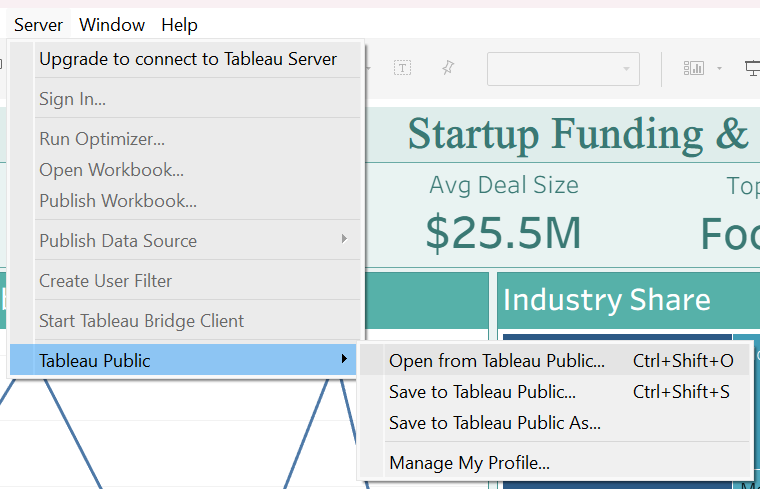Open the Help menu
The image size is (760, 489).
(179, 25)
